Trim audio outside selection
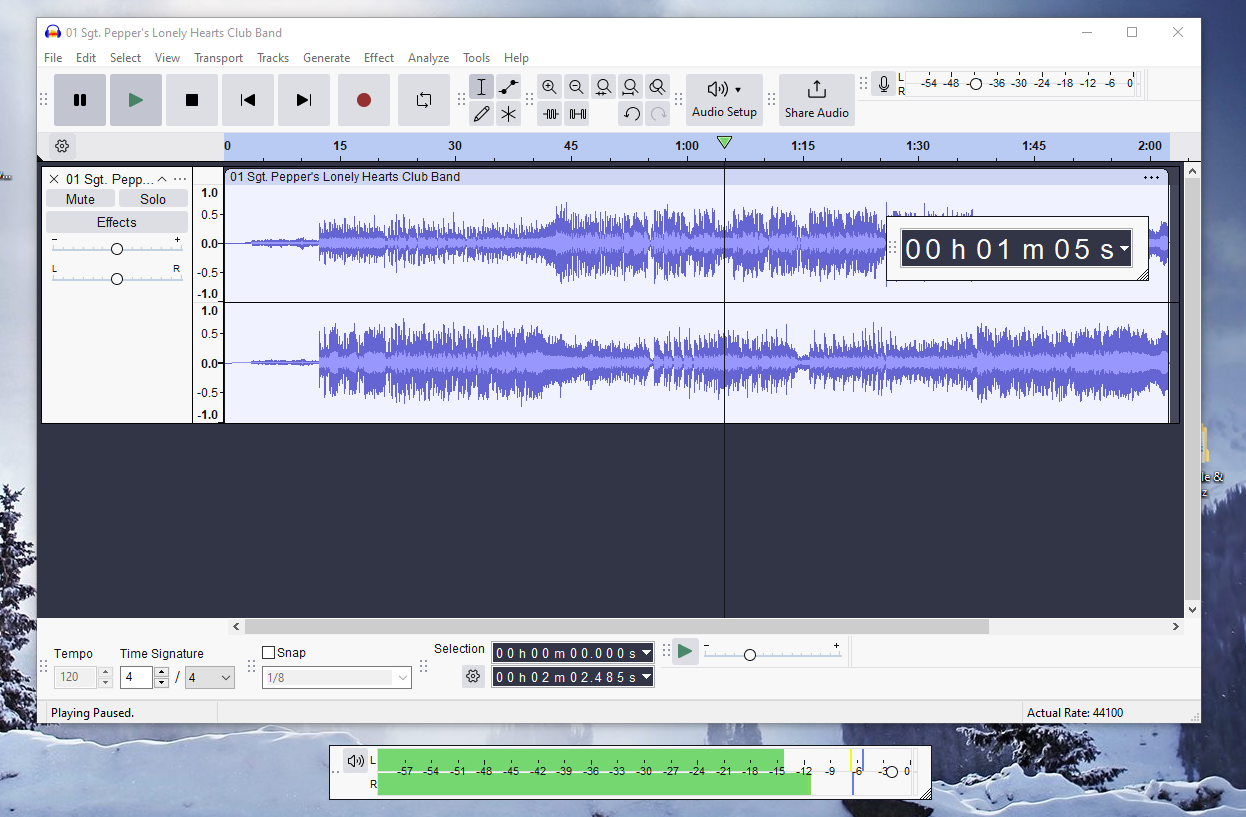The height and width of the screenshot is (817, 1246). pos(549,114)
